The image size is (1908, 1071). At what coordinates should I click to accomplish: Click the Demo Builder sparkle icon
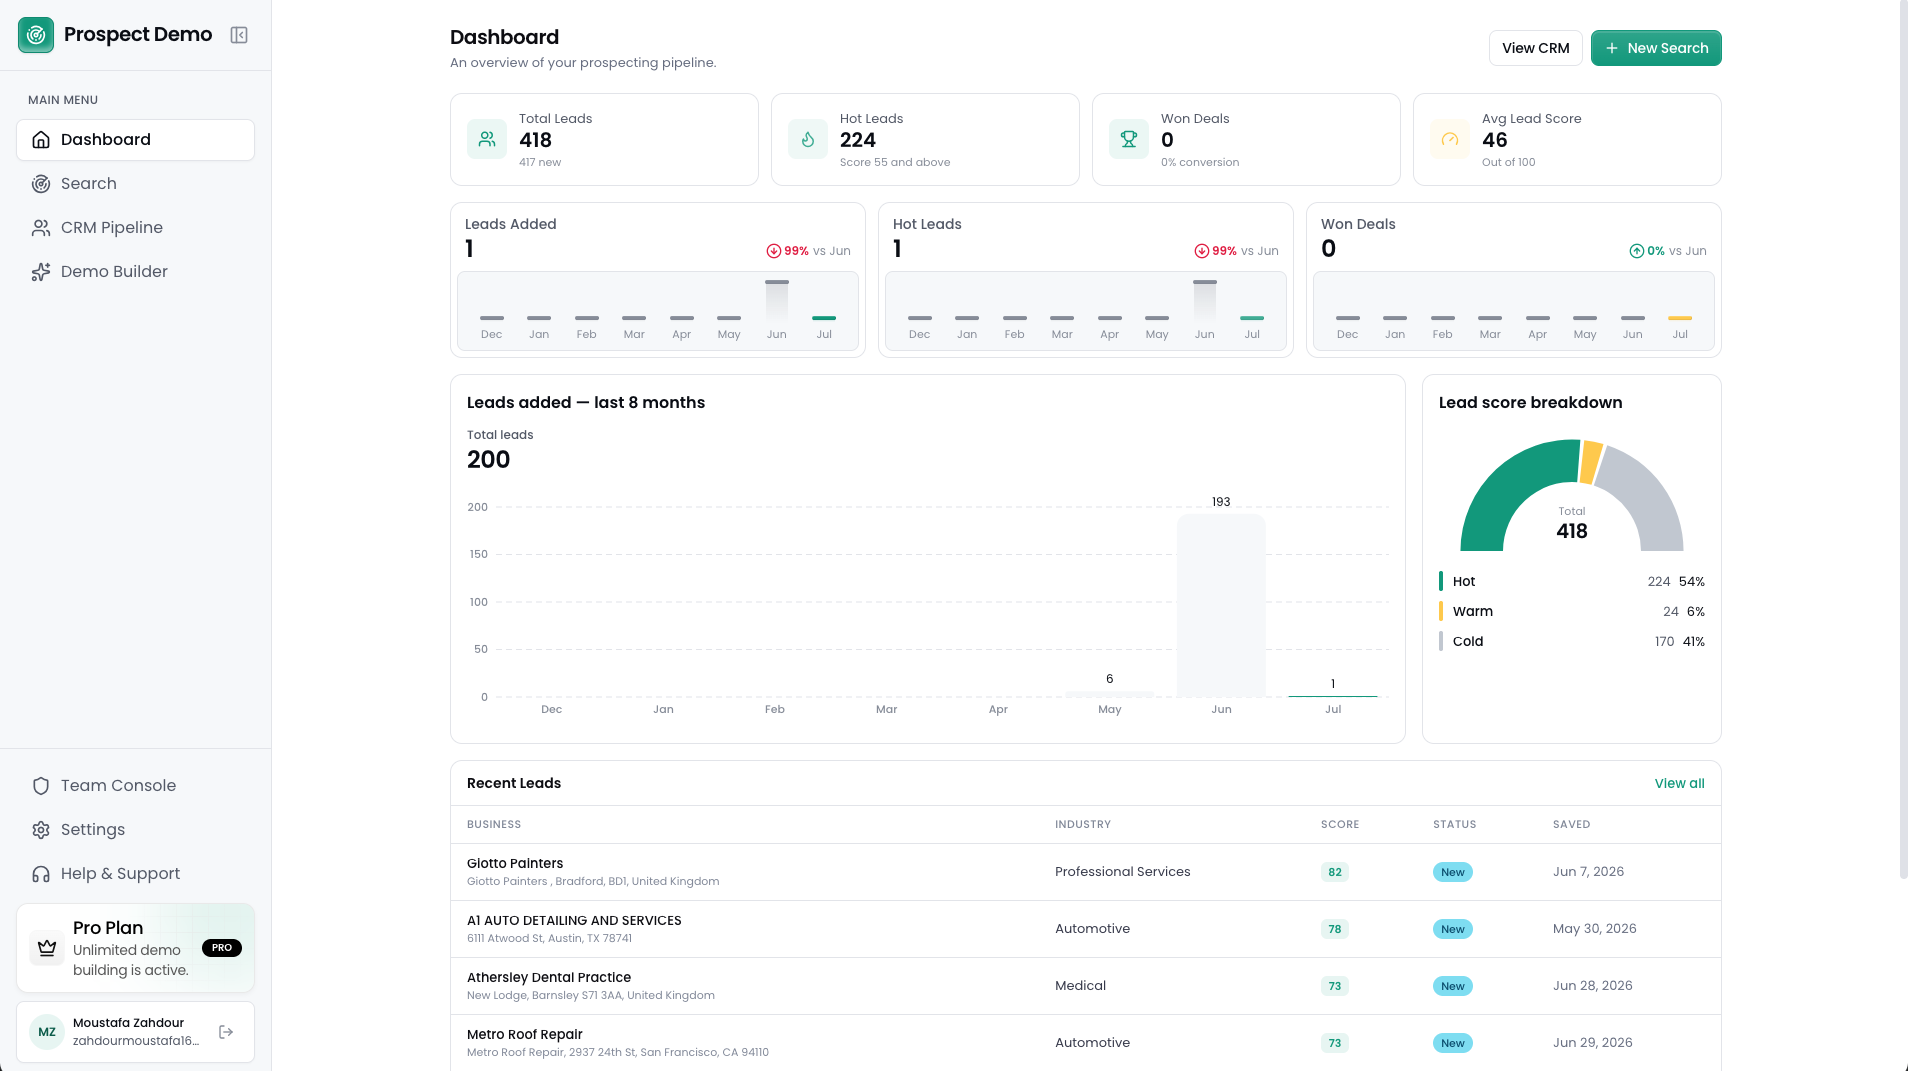click(x=41, y=272)
